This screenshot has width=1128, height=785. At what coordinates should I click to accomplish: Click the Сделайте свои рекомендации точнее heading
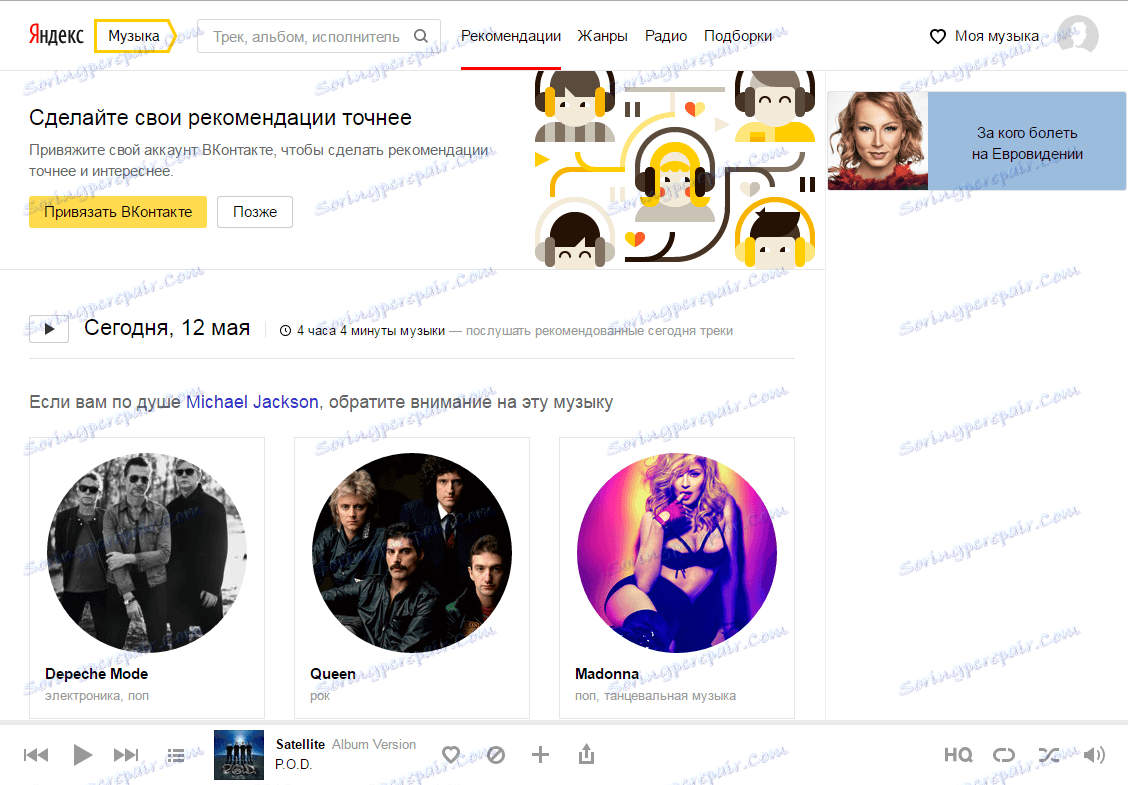click(220, 117)
